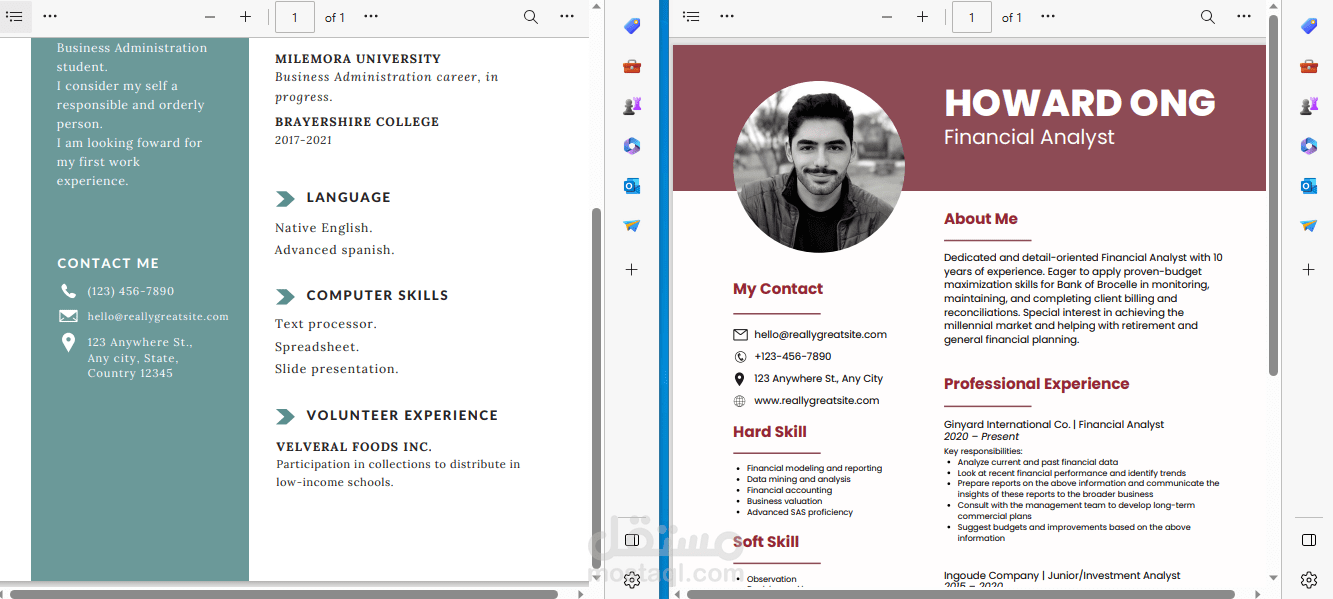Click the email address in teal Contact Me panel

(x=158, y=316)
